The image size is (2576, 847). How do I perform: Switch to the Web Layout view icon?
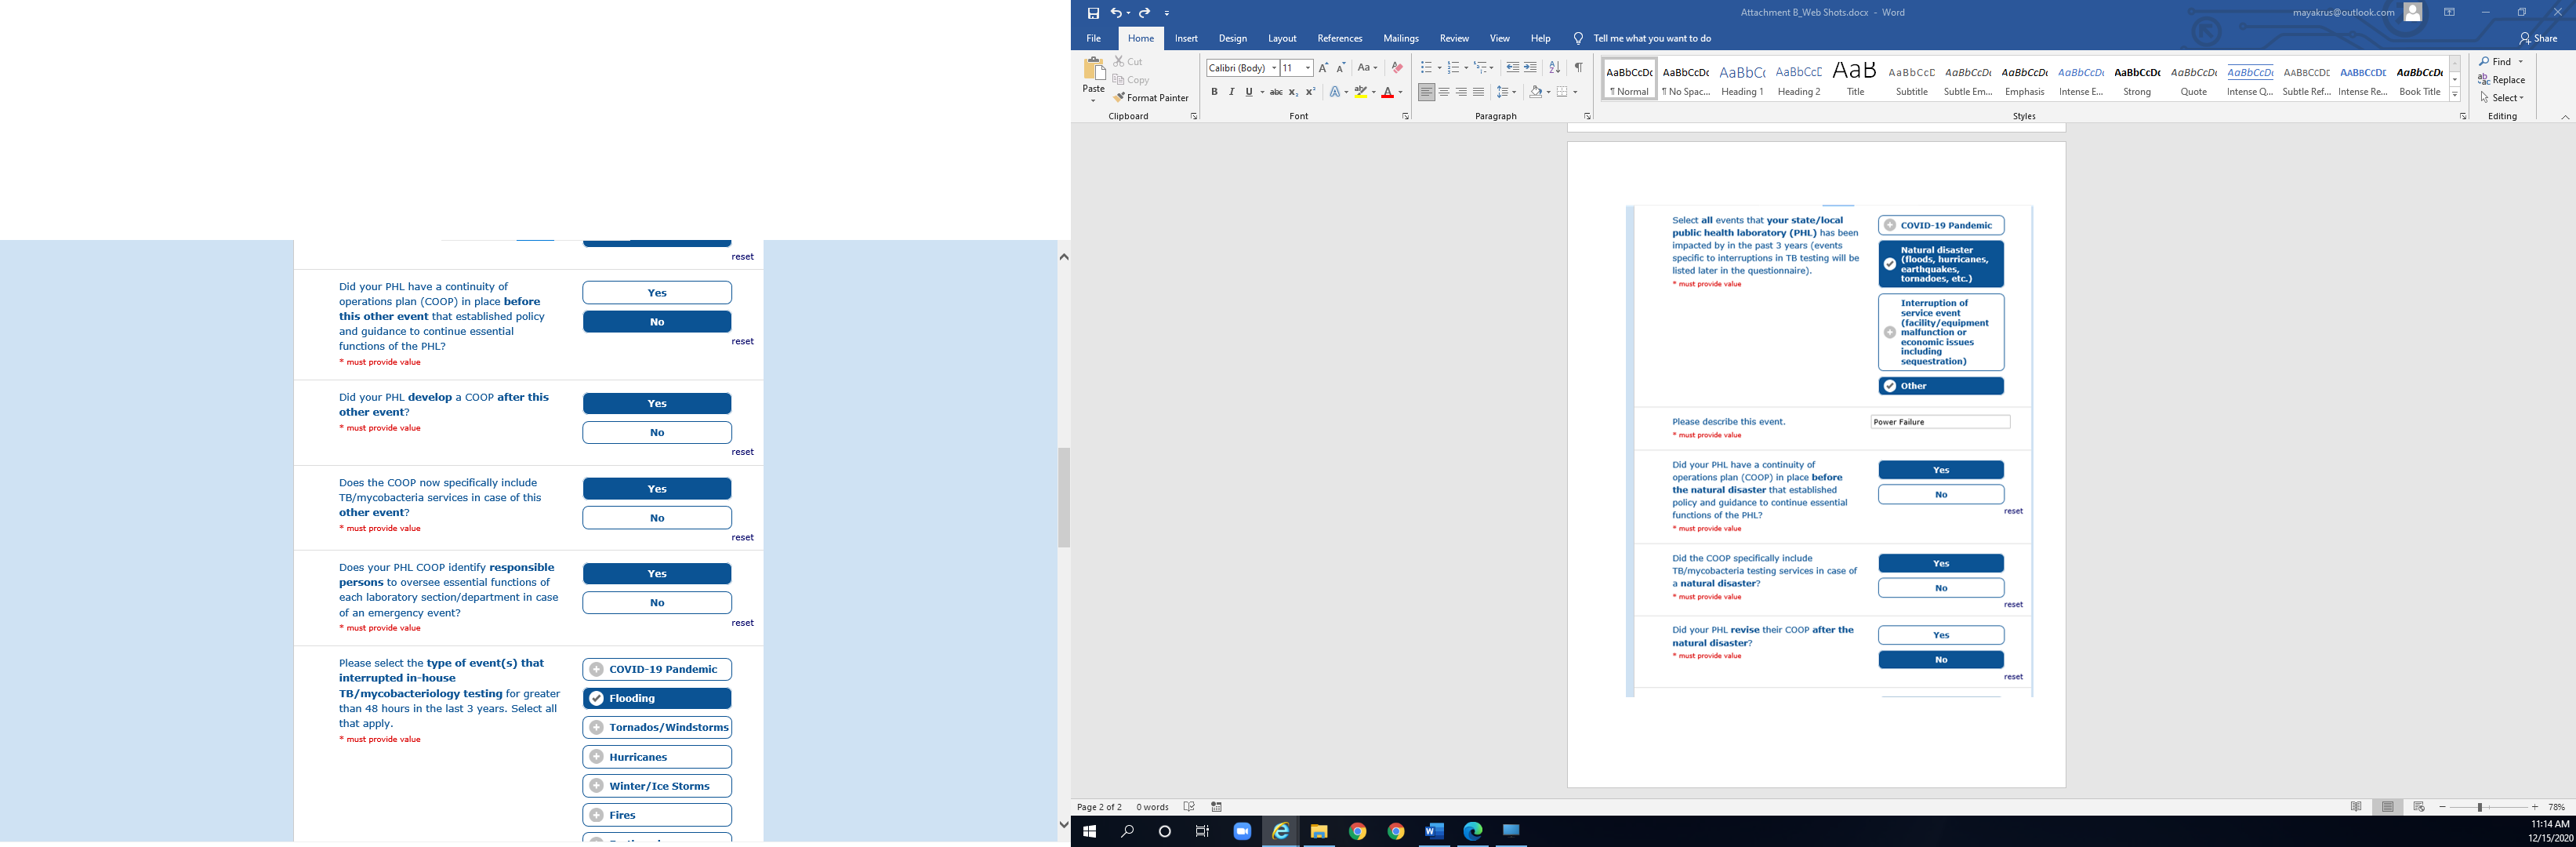pos(2418,807)
